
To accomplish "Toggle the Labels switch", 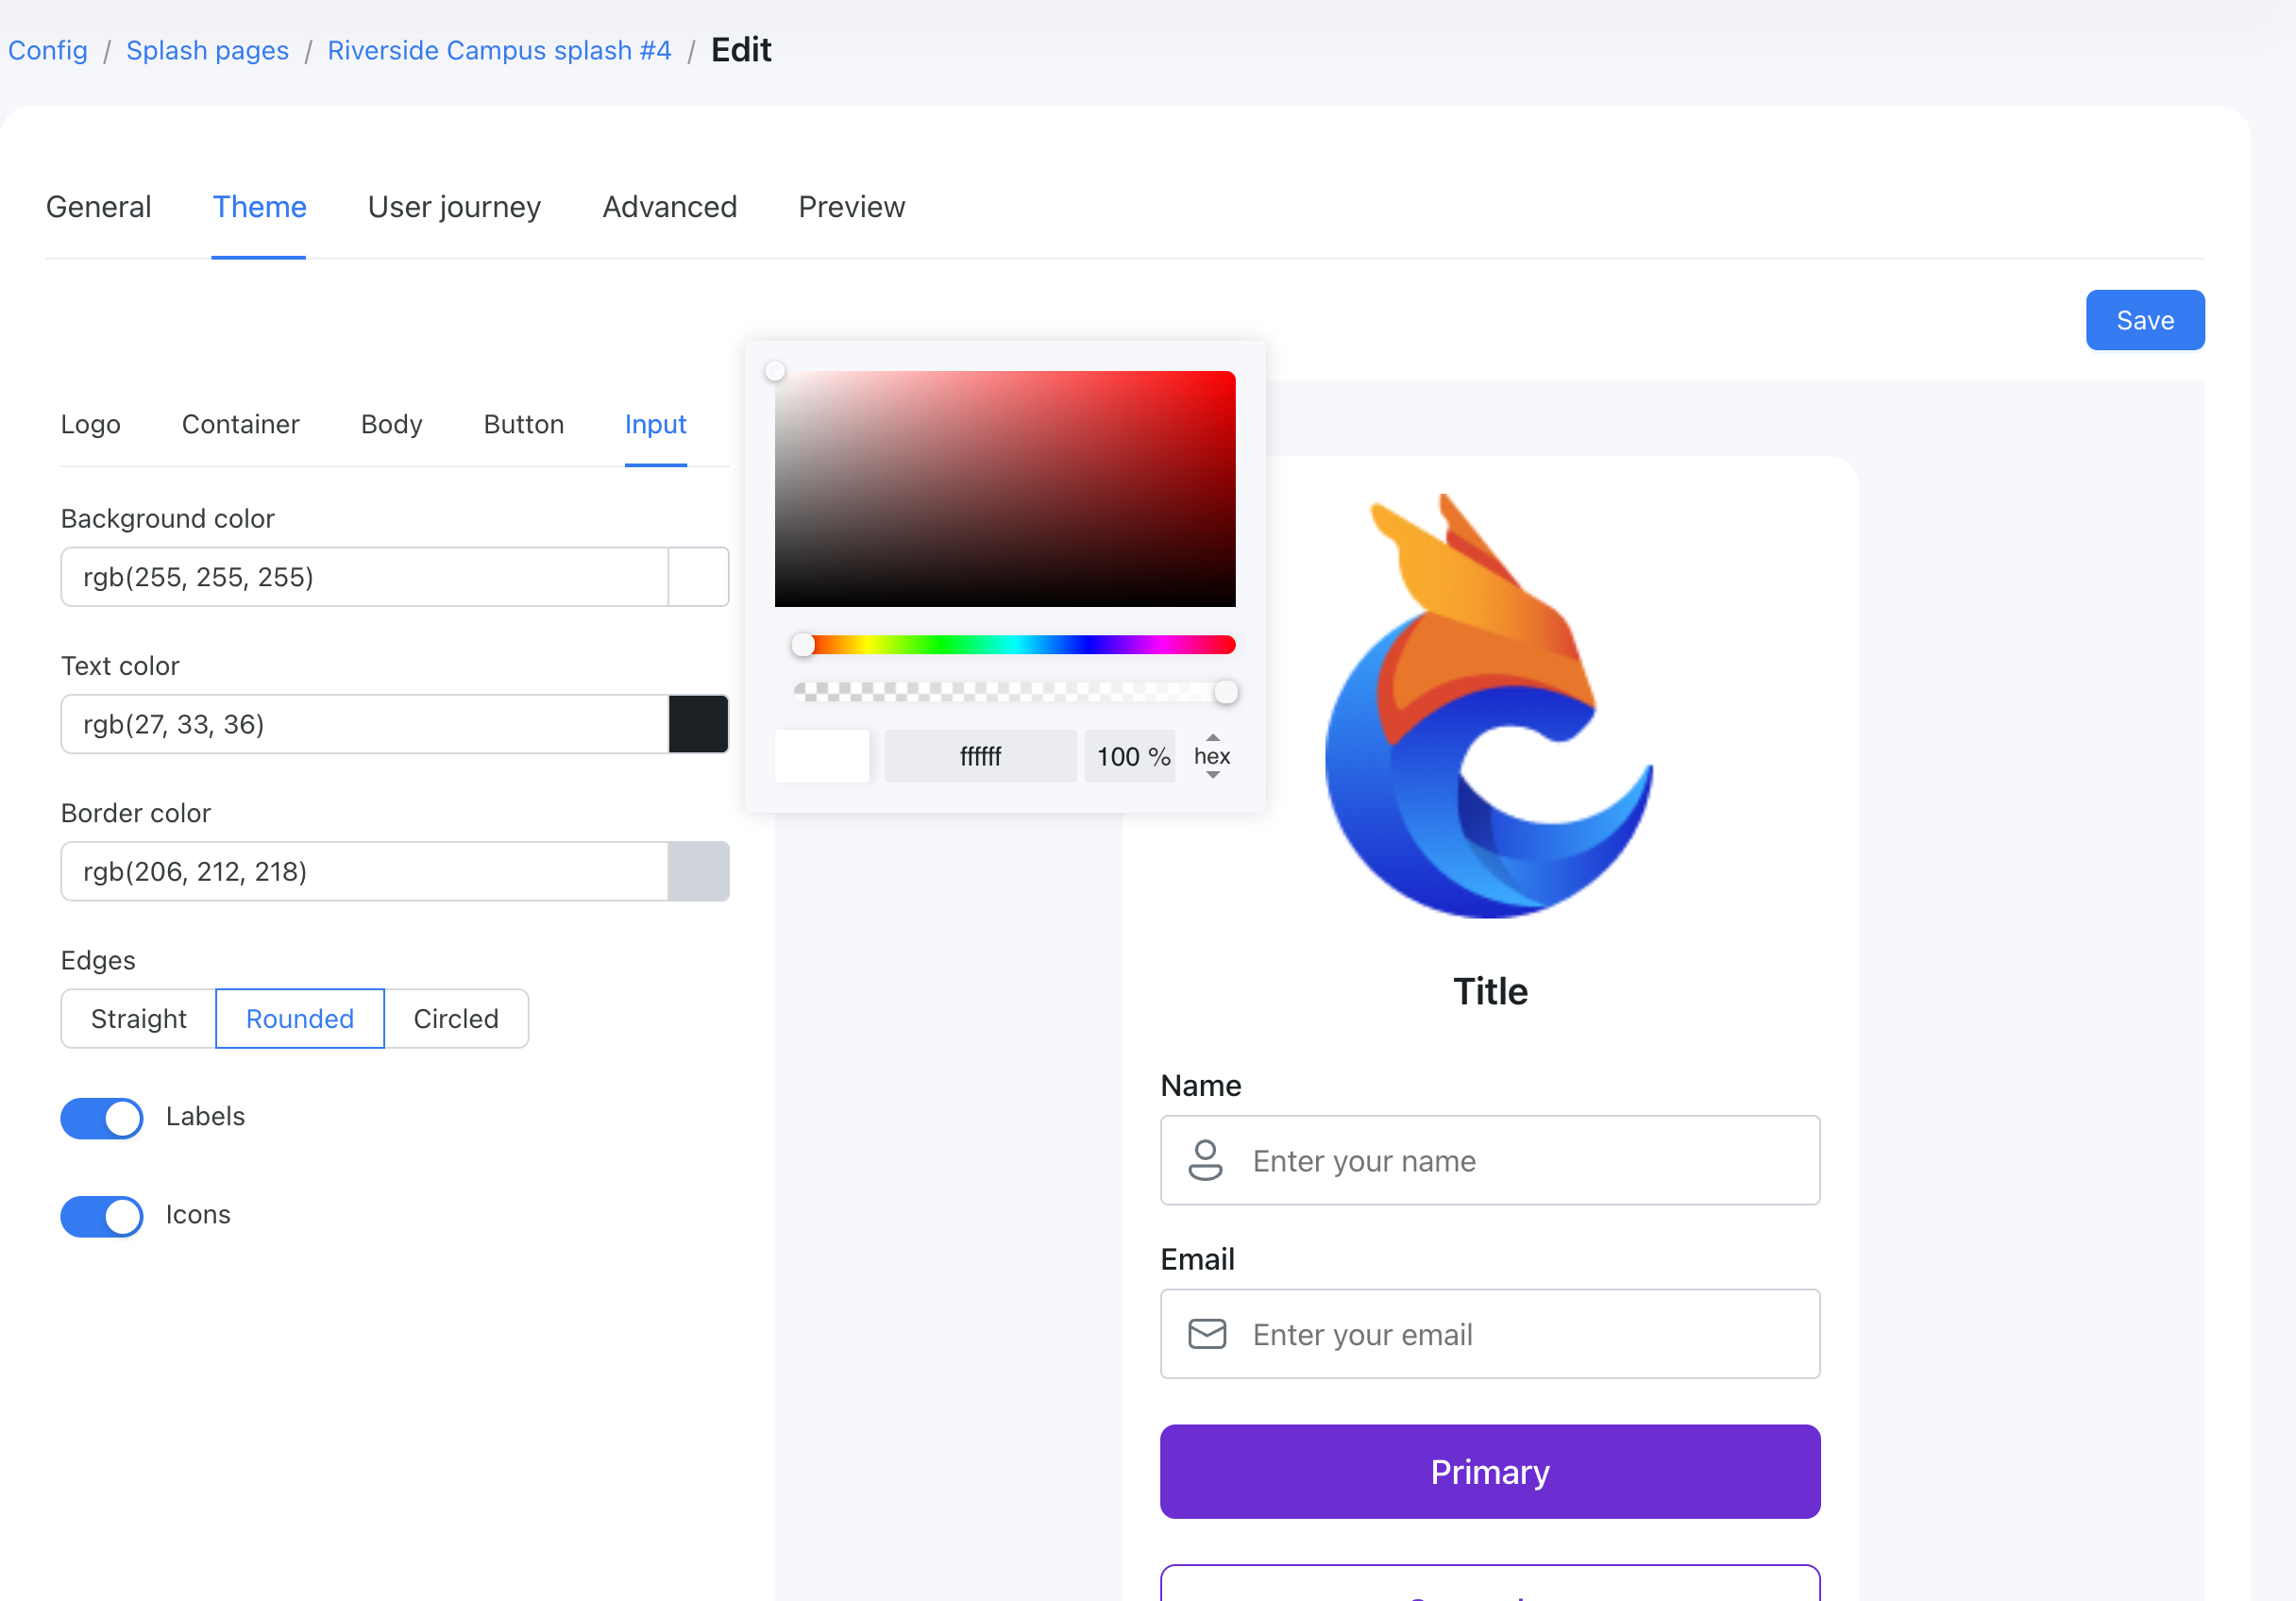I will coord(102,1118).
